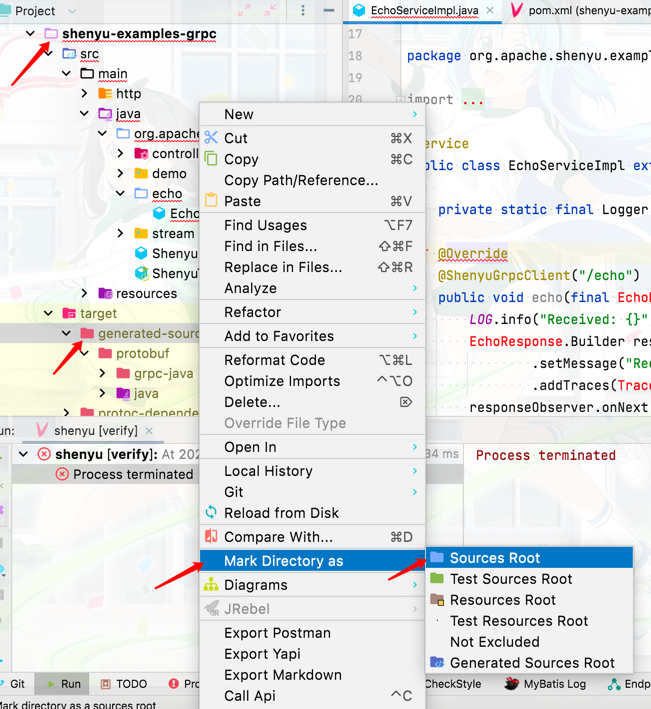The height and width of the screenshot is (709, 651).
Task: Close the shenyu [verify] run tab
Action: pos(150,431)
